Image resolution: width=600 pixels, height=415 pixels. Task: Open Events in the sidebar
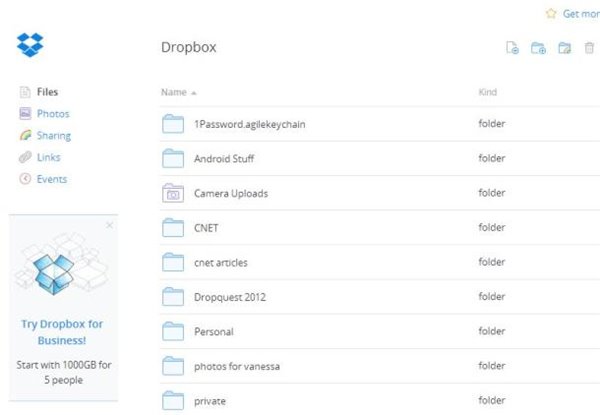pos(51,180)
